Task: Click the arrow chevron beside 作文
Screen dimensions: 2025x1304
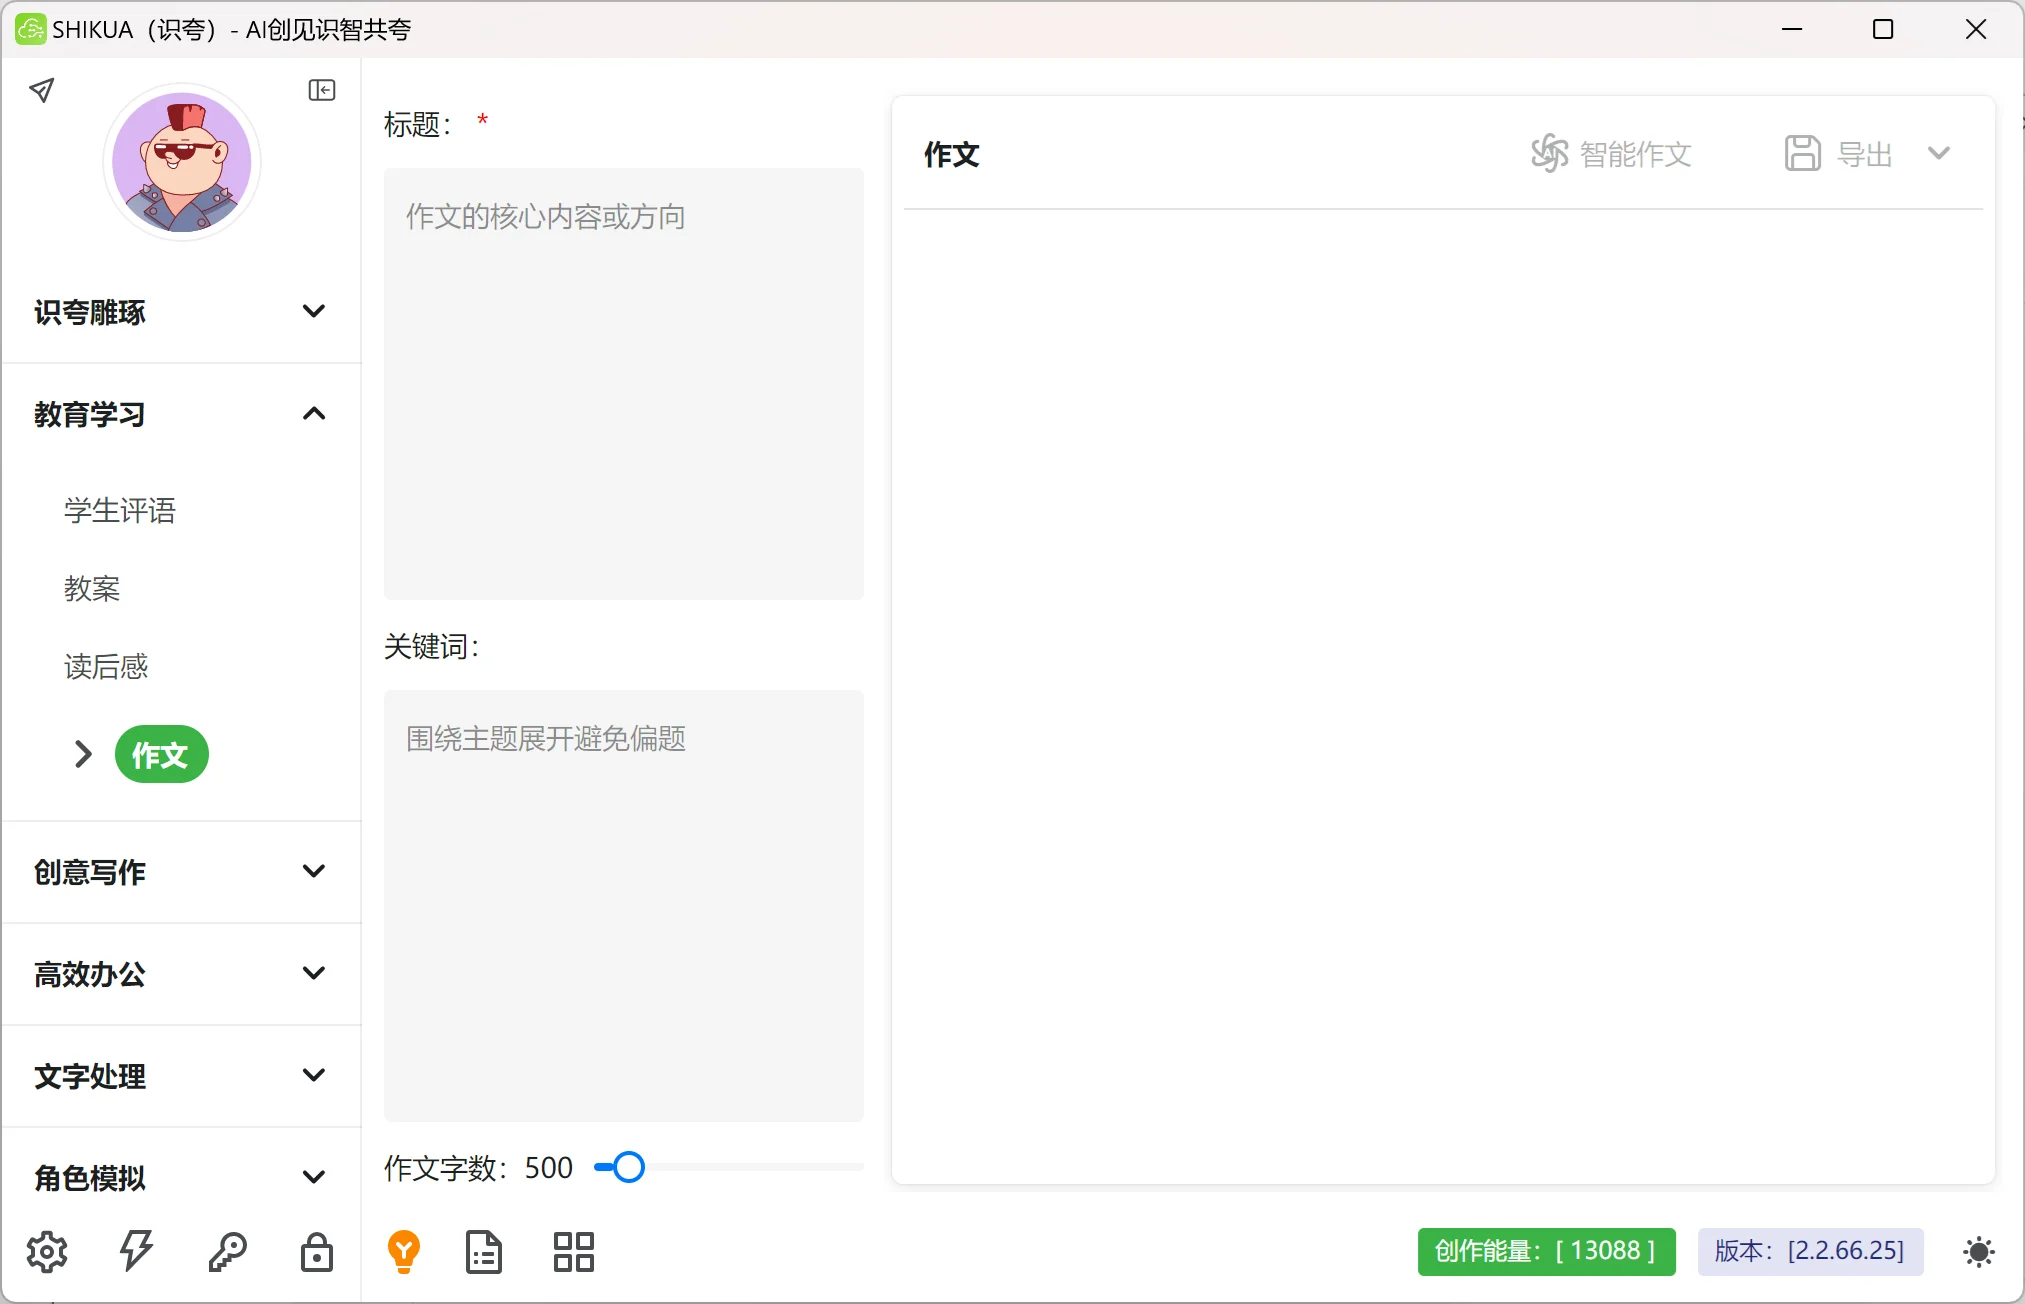Action: pyautogui.click(x=83, y=754)
